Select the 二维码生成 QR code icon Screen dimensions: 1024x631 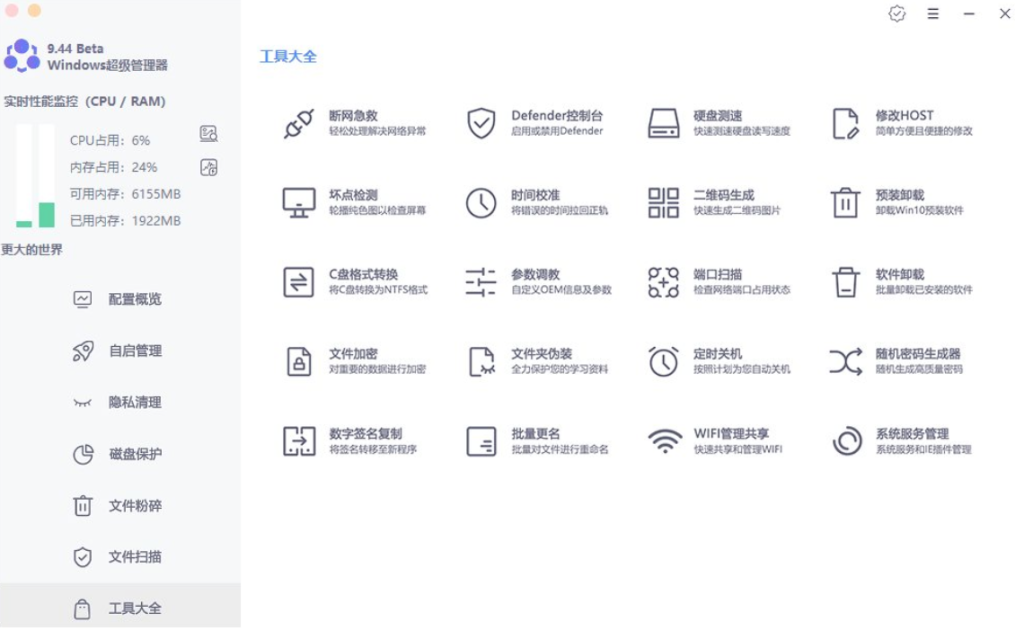(664, 202)
